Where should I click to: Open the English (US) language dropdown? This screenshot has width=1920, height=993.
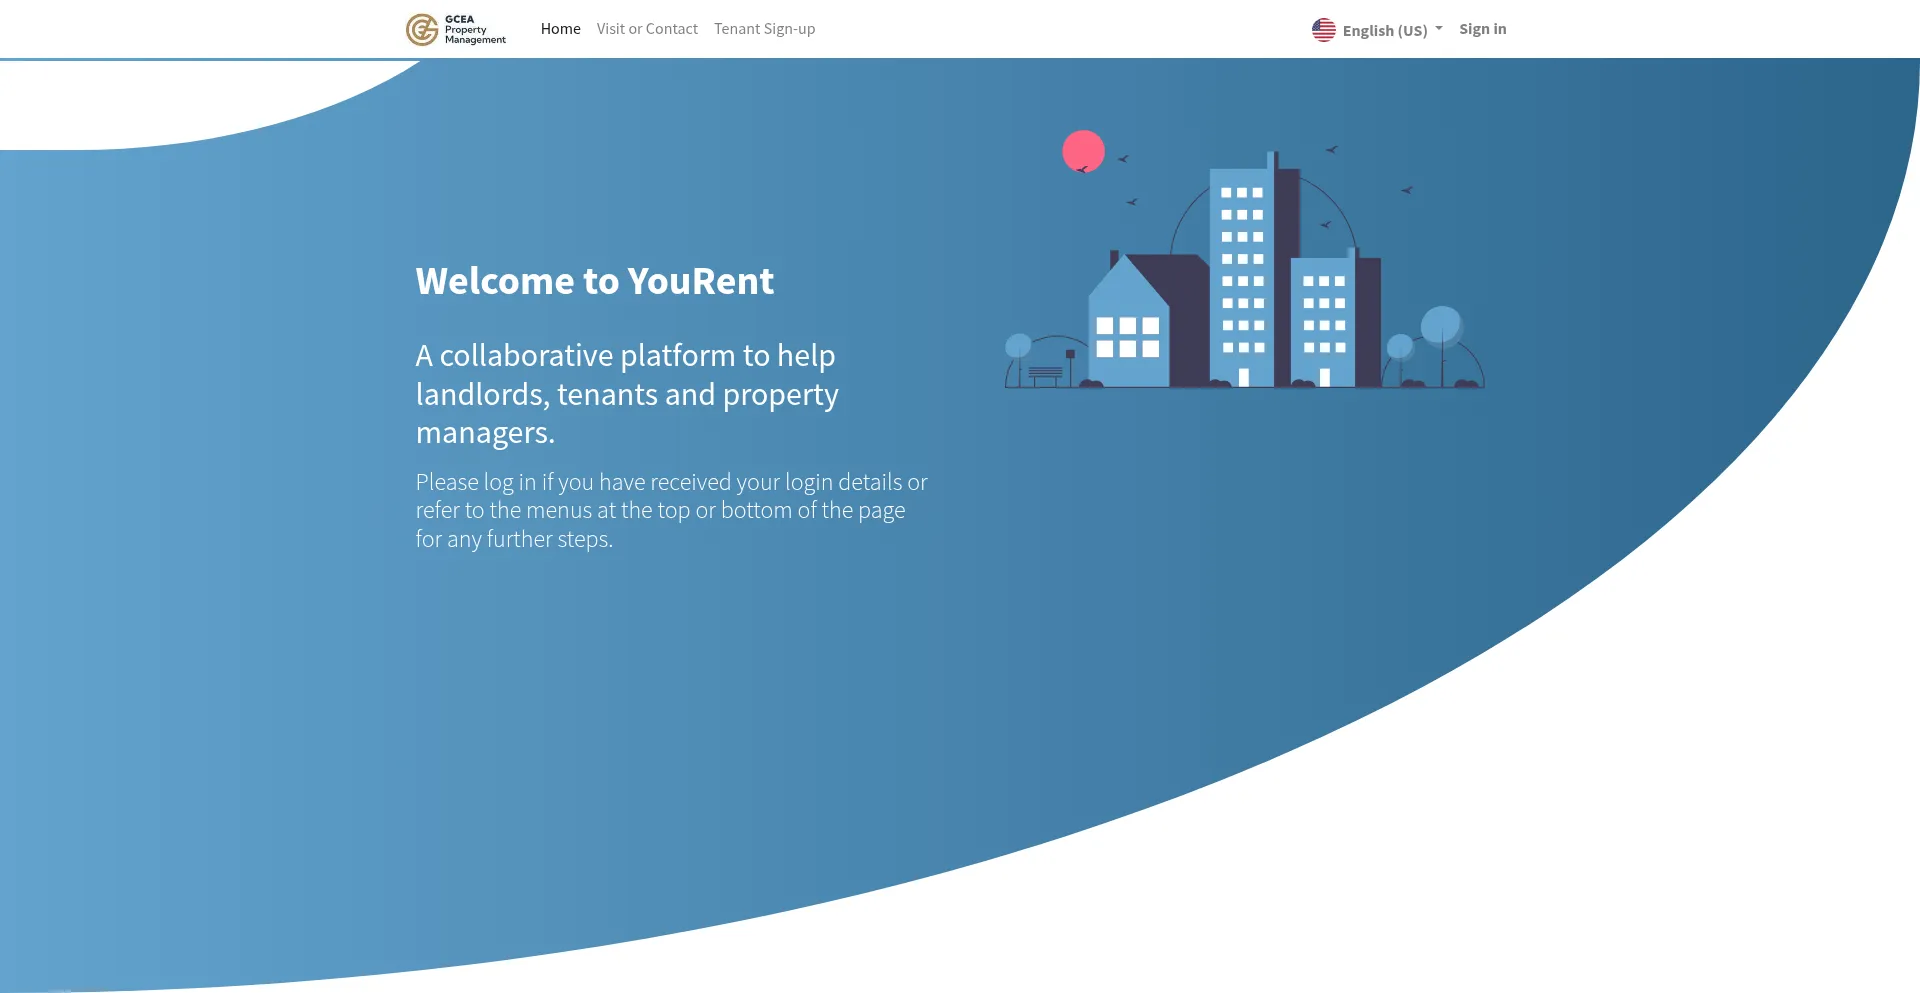[1384, 31]
